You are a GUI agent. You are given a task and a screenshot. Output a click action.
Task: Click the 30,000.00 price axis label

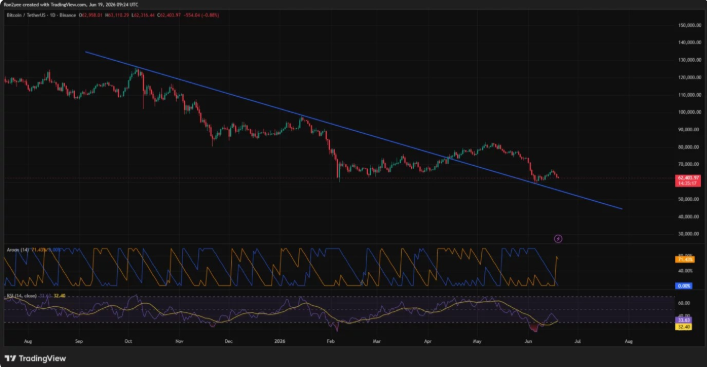(689, 234)
